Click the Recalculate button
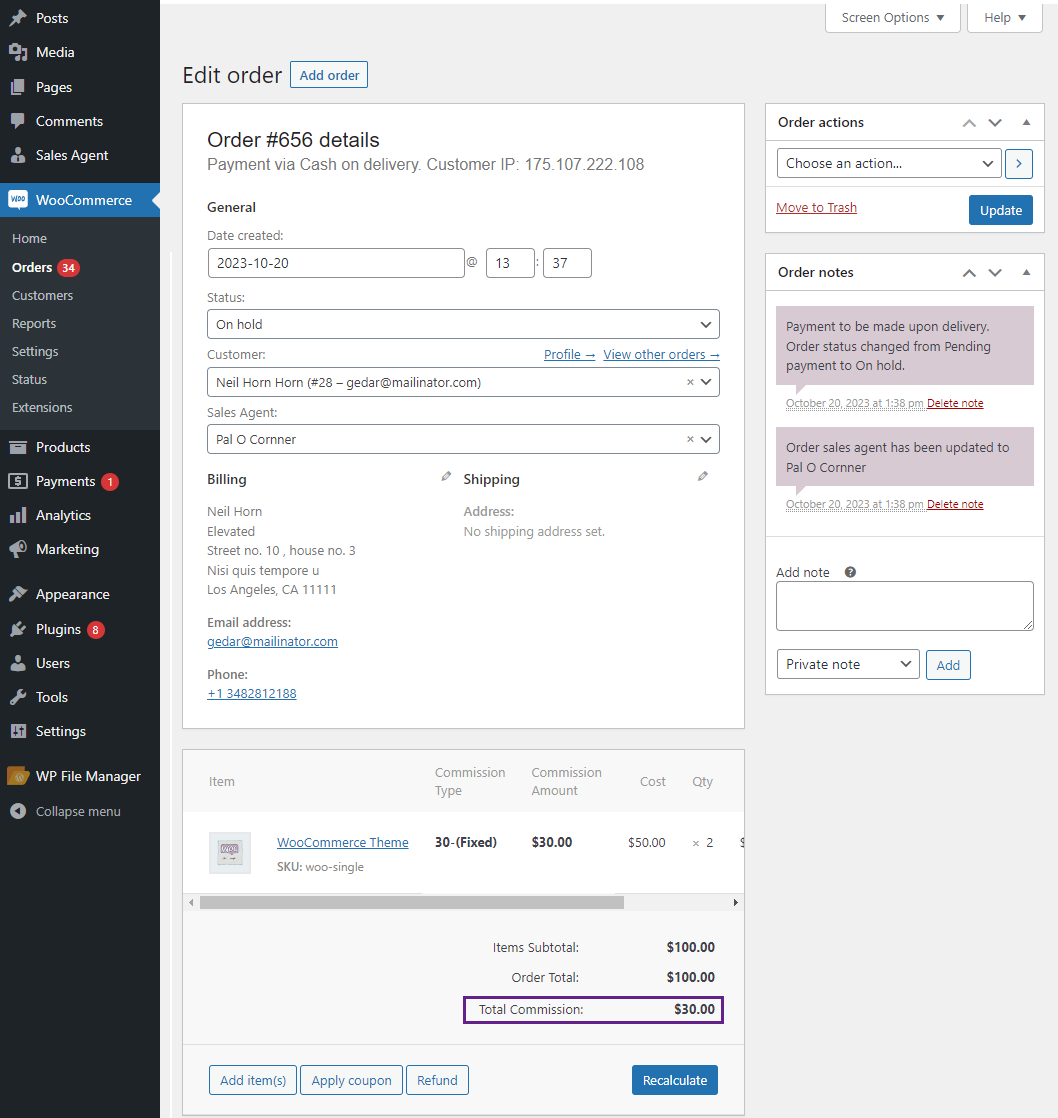 point(674,1080)
